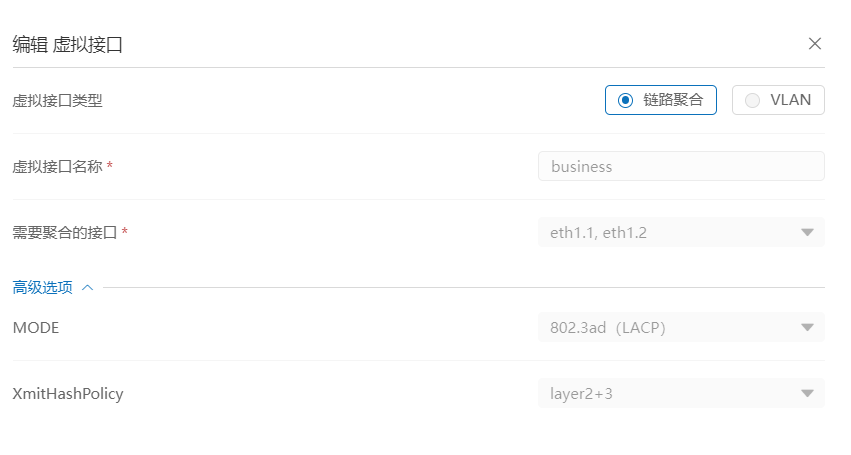851x455 pixels.
Task: Click the 链路聚合 option text
Action: point(673,100)
